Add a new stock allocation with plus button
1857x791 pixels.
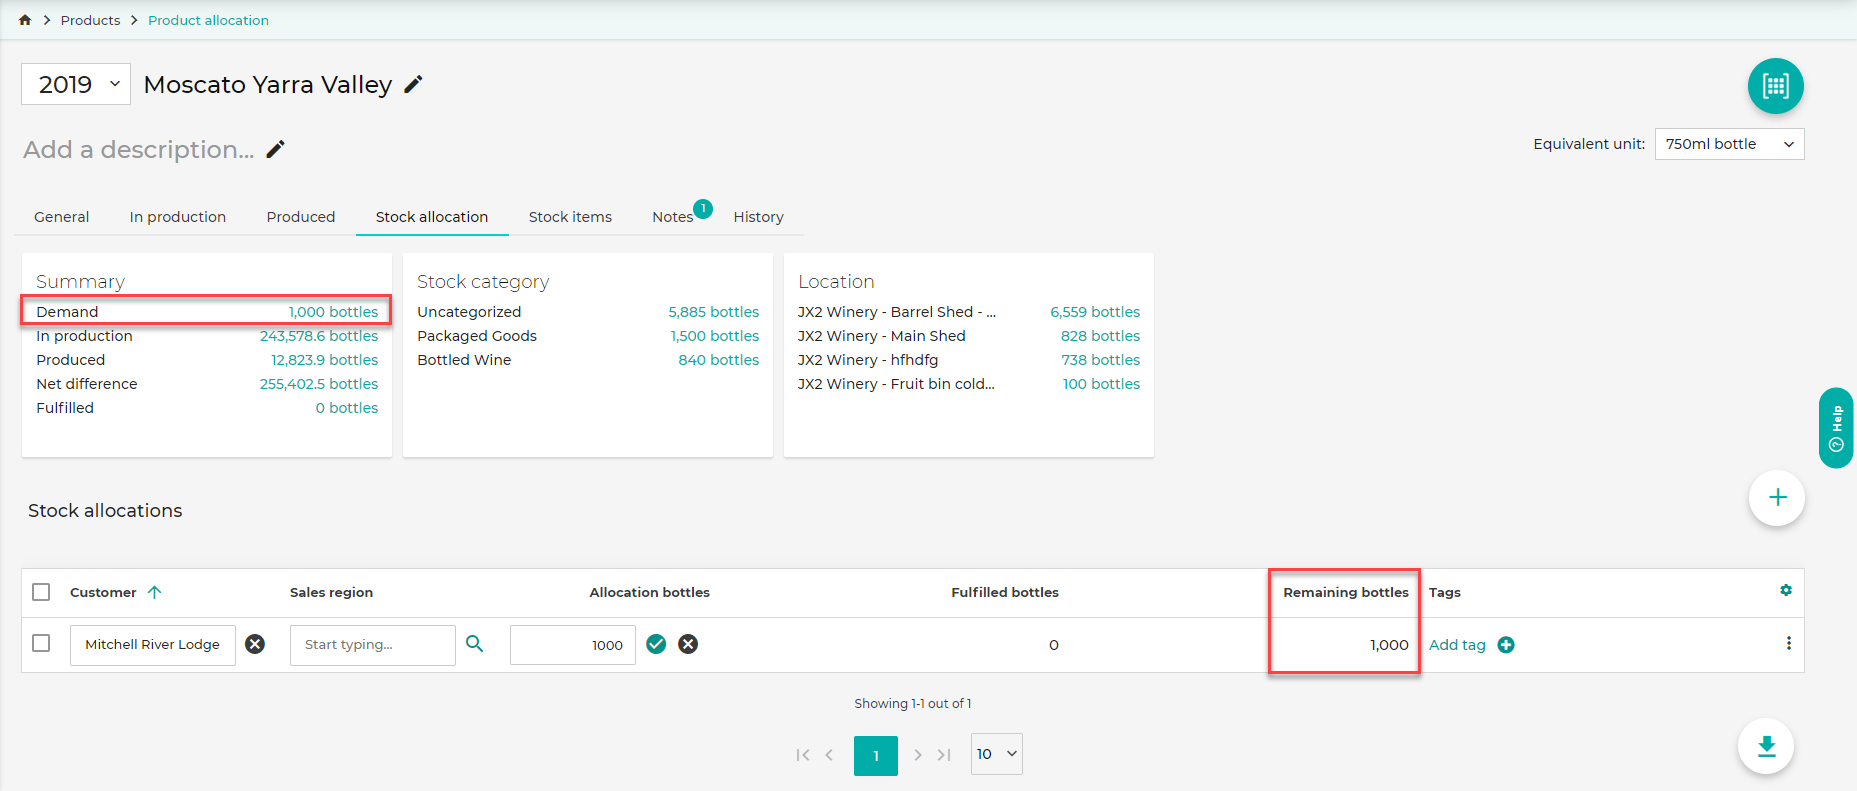(1777, 497)
